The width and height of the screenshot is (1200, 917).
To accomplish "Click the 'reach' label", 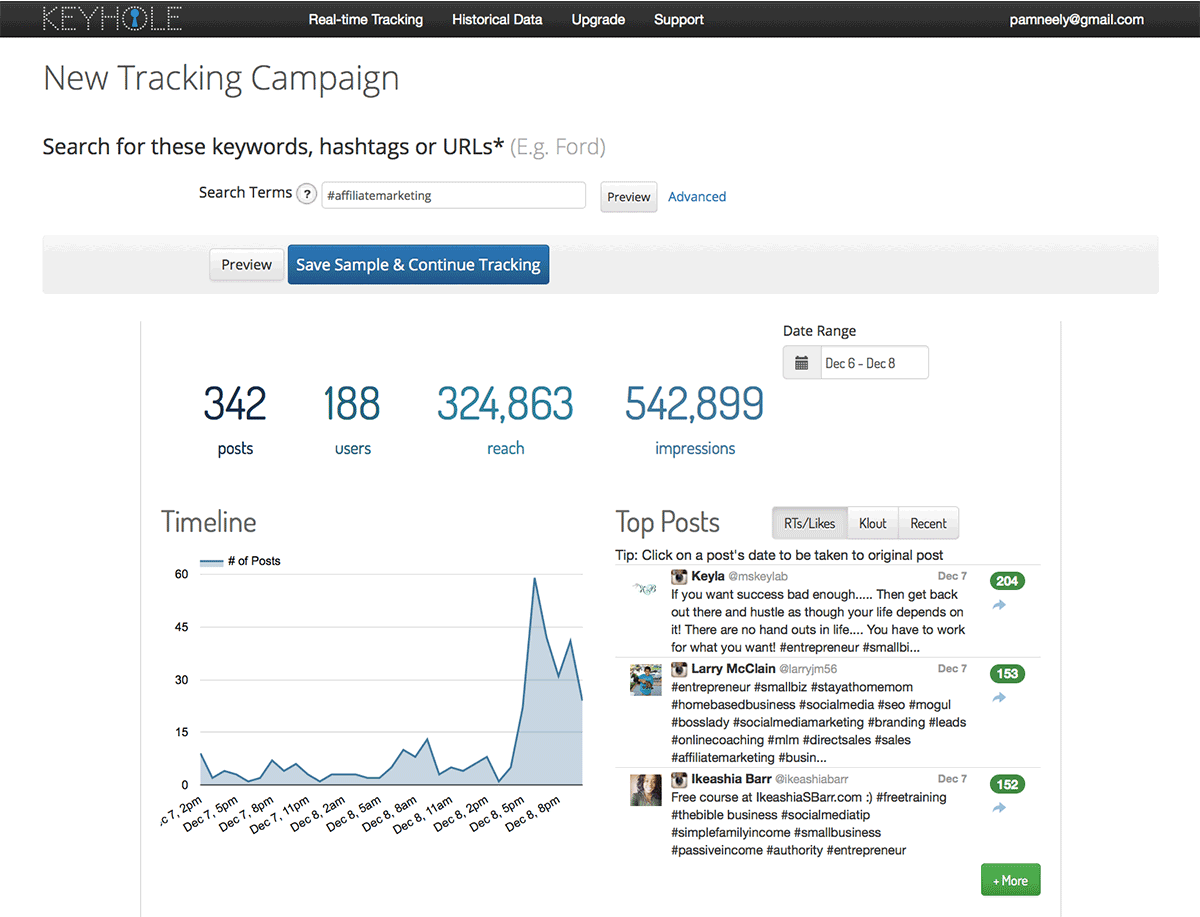I will 506,449.
